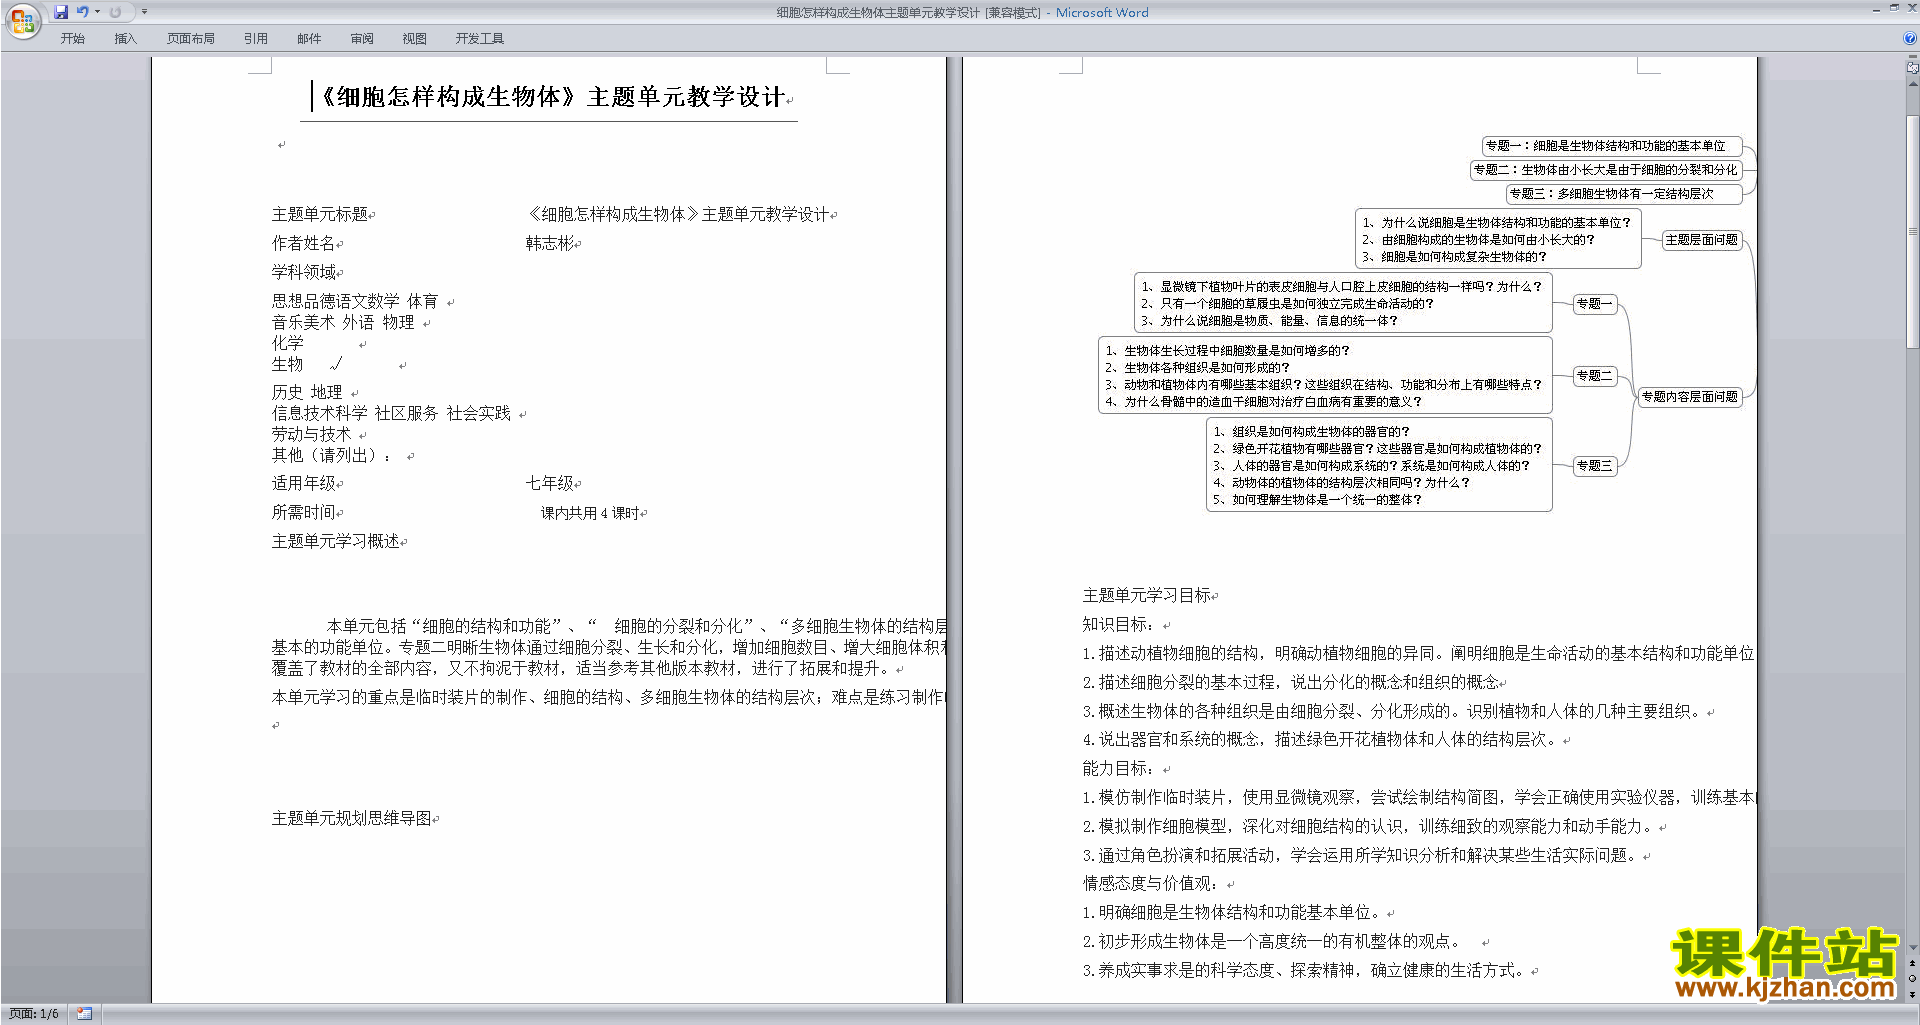Select the 页面布局 ribbon tab
This screenshot has width=1920, height=1025.
(191, 39)
